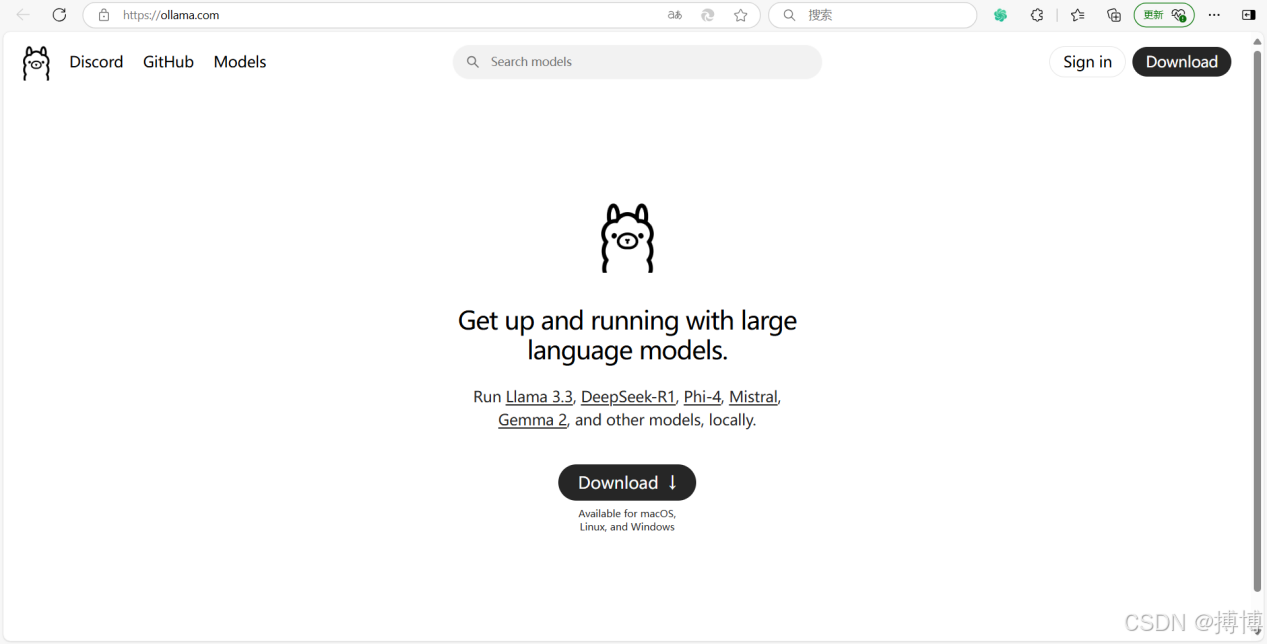Open the collections icon in toolbar

(1114, 15)
